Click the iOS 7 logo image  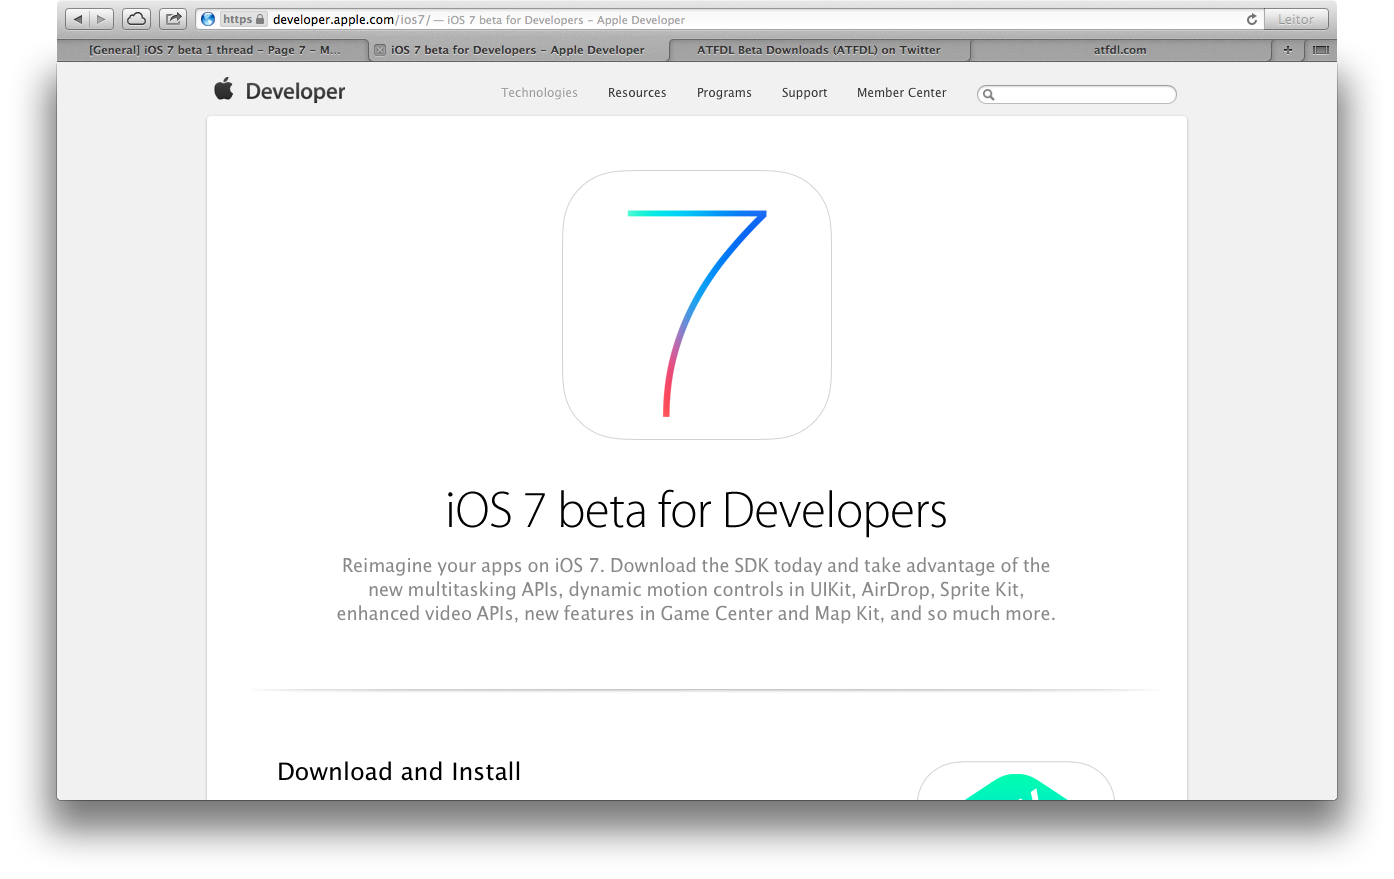tap(697, 305)
